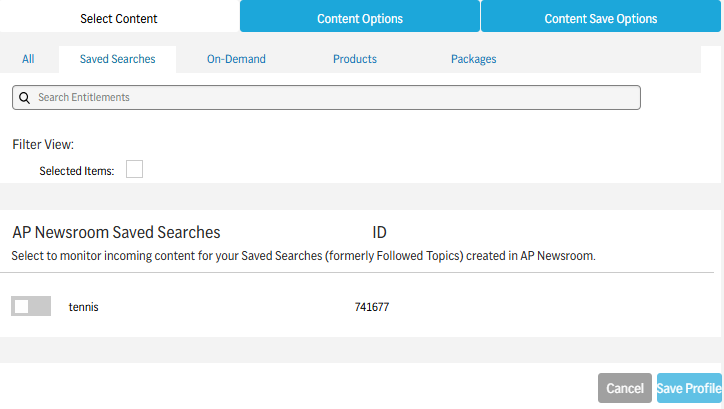Open the Saved Searches tab
Screen dimensions: 724x409
118,59
